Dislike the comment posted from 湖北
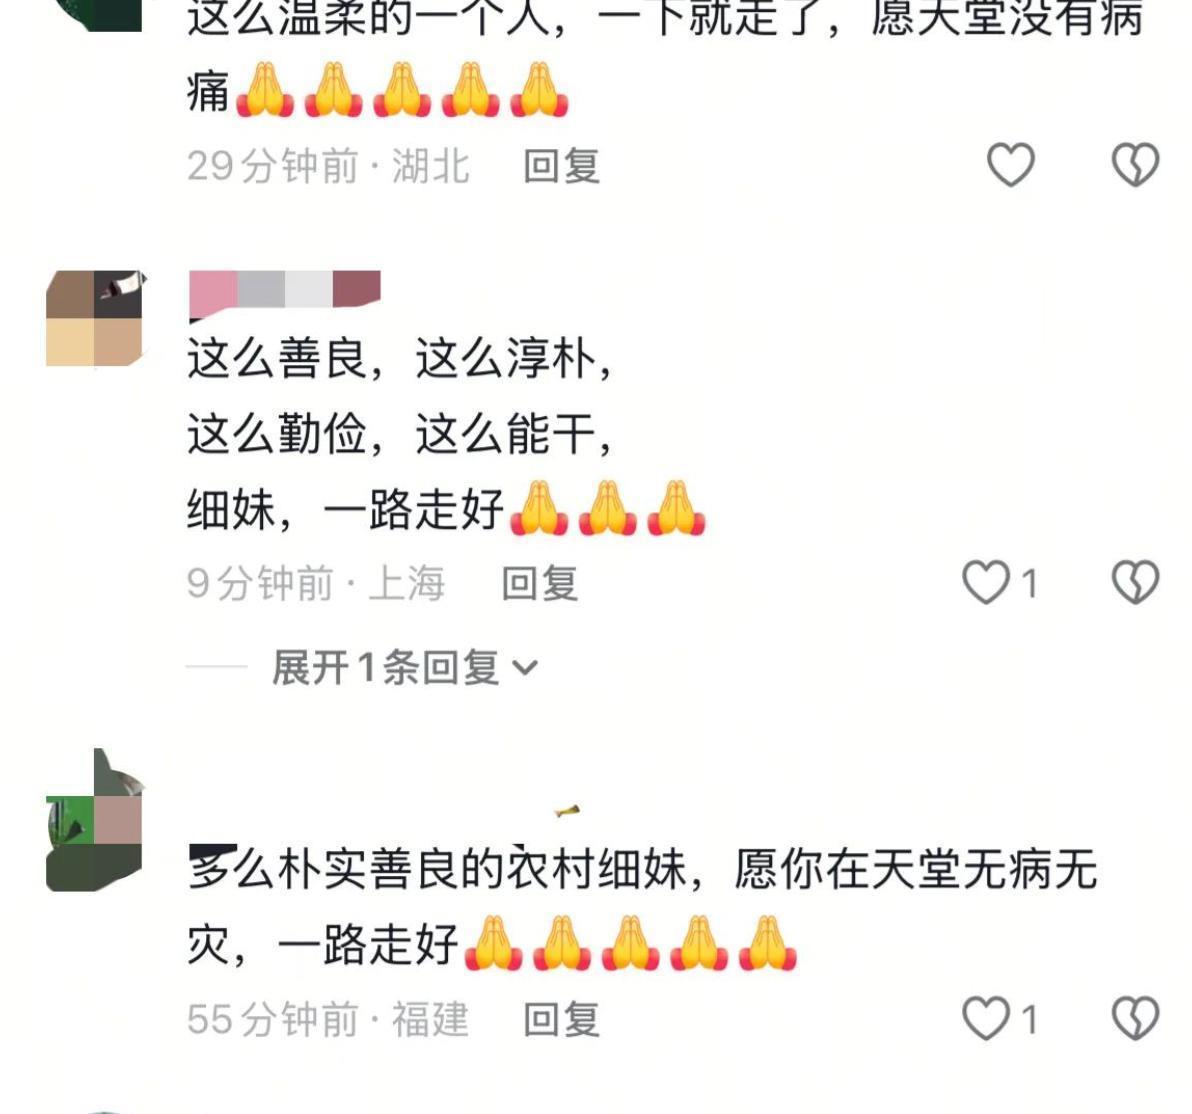The width and height of the screenshot is (1192, 1114). tap(1135, 164)
